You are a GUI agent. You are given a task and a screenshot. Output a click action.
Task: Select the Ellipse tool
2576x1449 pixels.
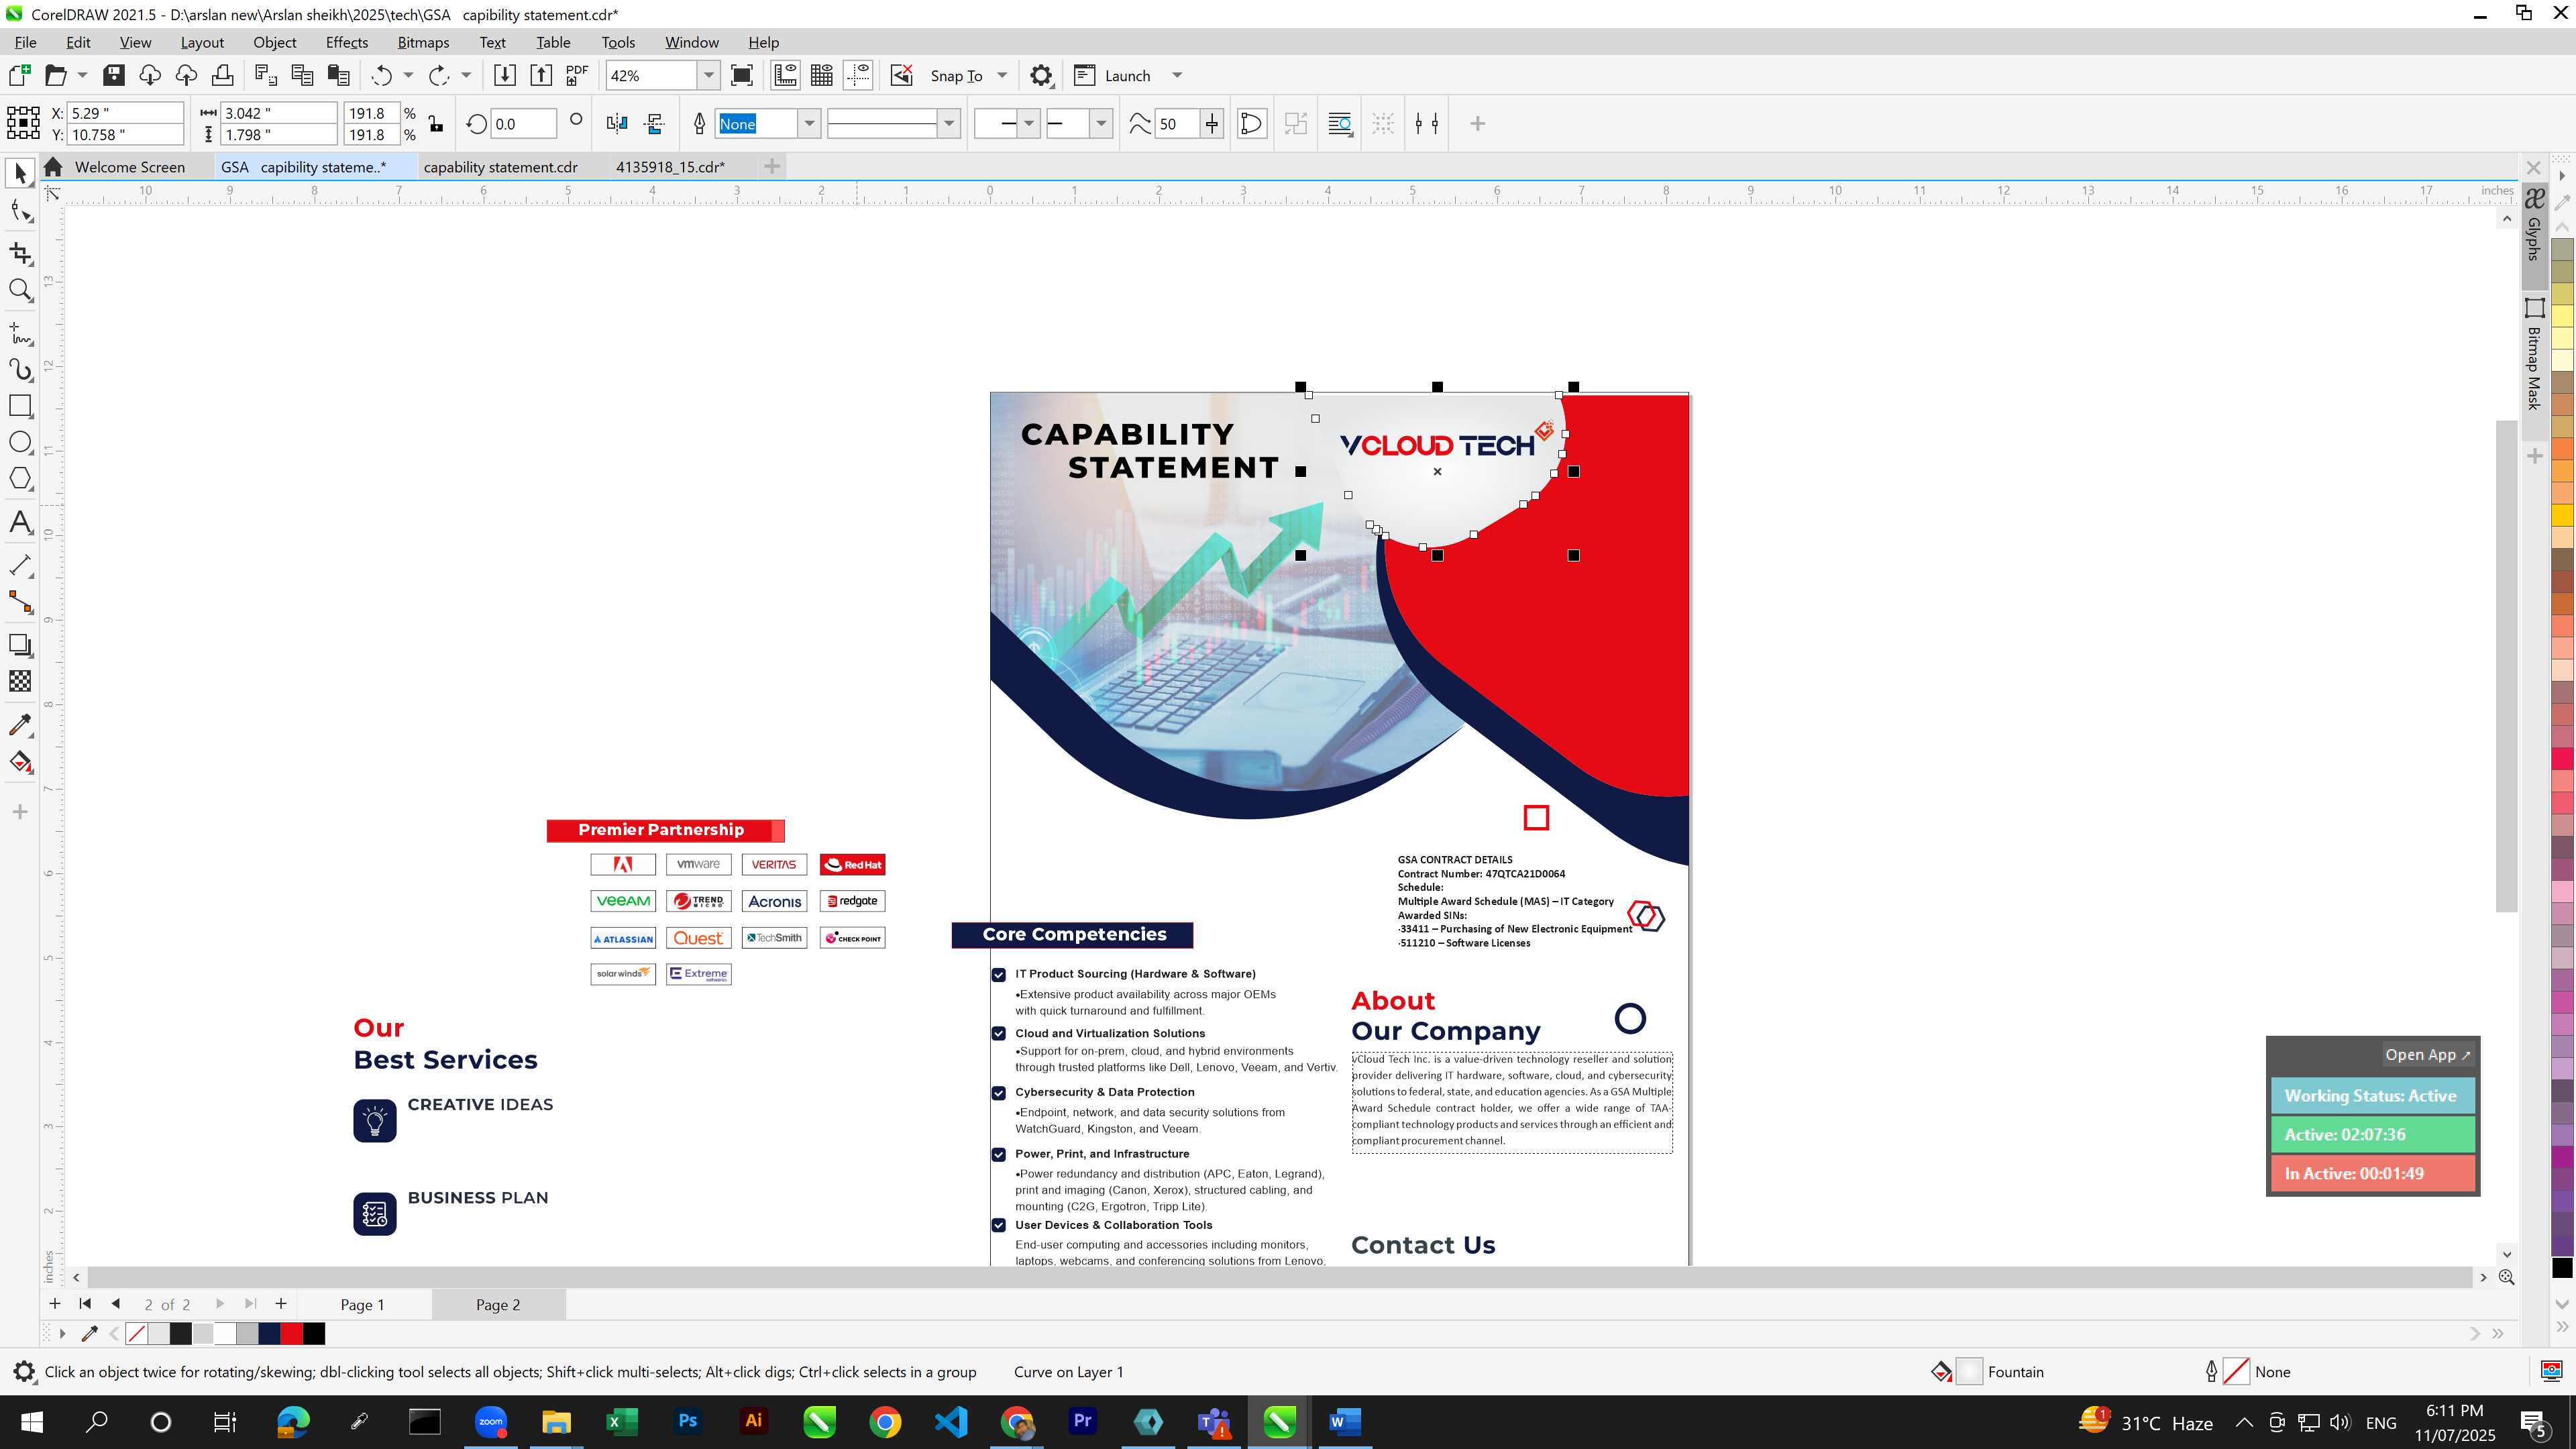tap(20, 442)
